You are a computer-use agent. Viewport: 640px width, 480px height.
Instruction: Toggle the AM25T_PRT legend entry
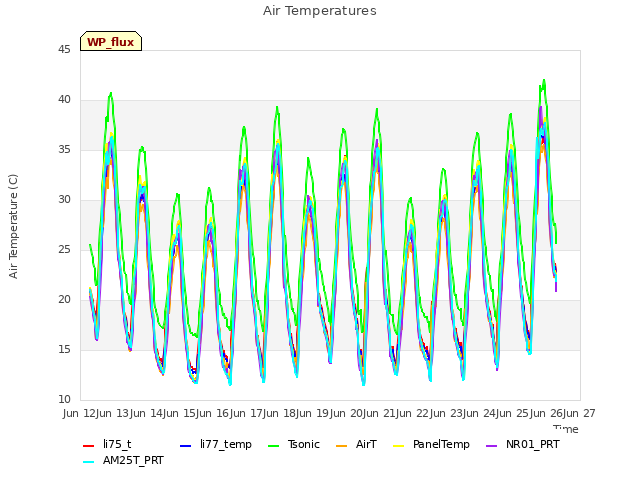(123, 460)
